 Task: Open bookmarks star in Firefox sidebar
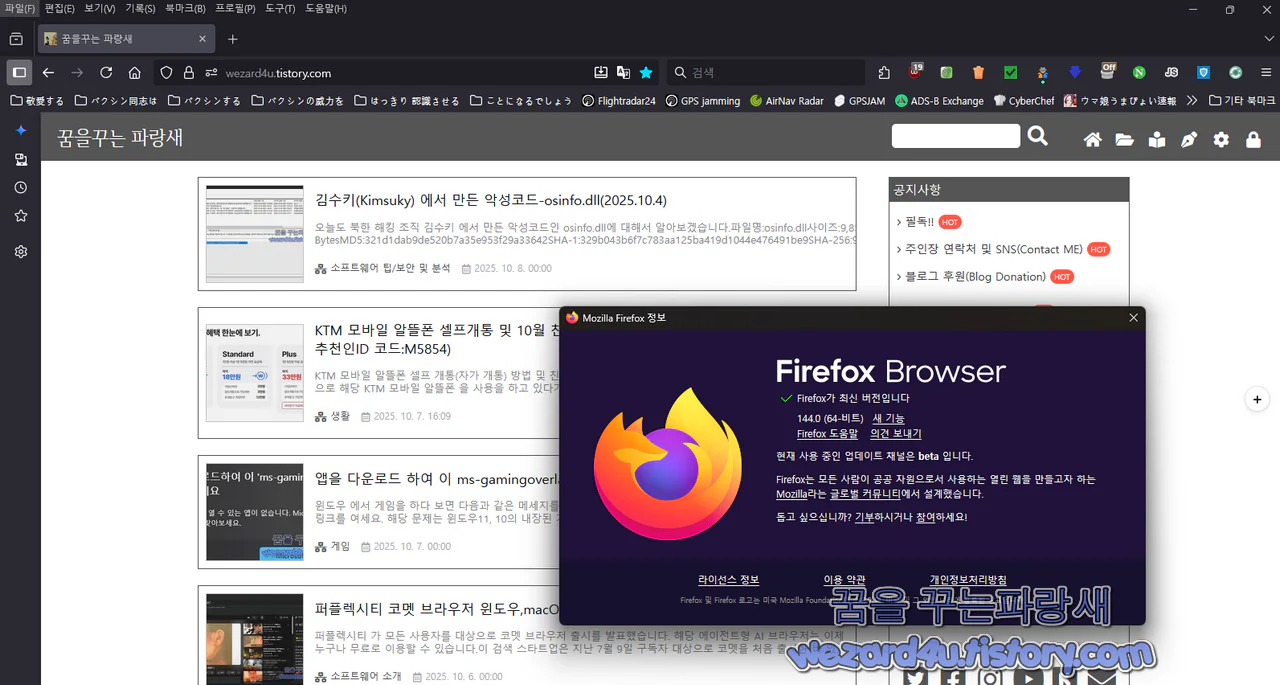[20, 216]
